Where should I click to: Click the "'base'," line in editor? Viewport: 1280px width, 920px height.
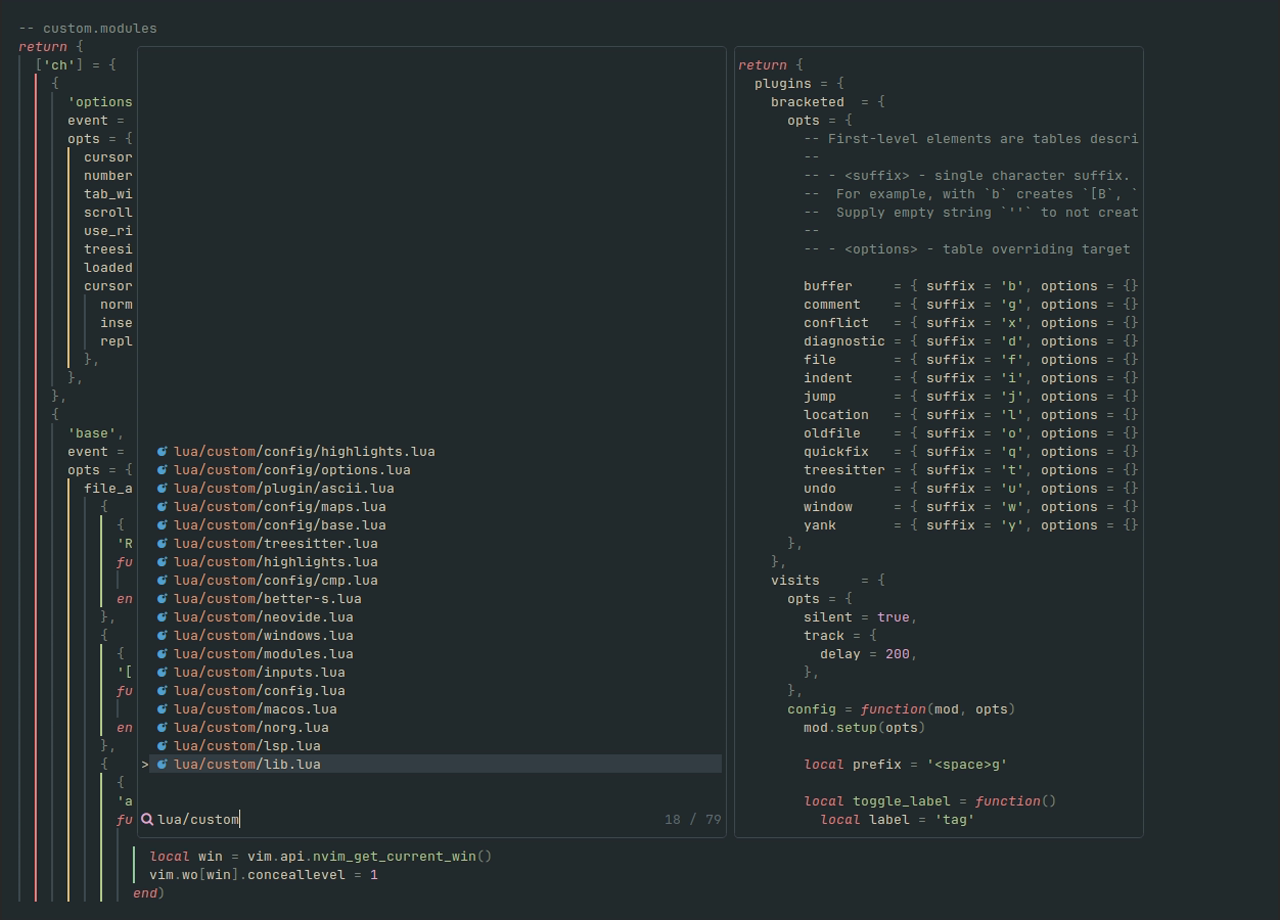point(96,433)
